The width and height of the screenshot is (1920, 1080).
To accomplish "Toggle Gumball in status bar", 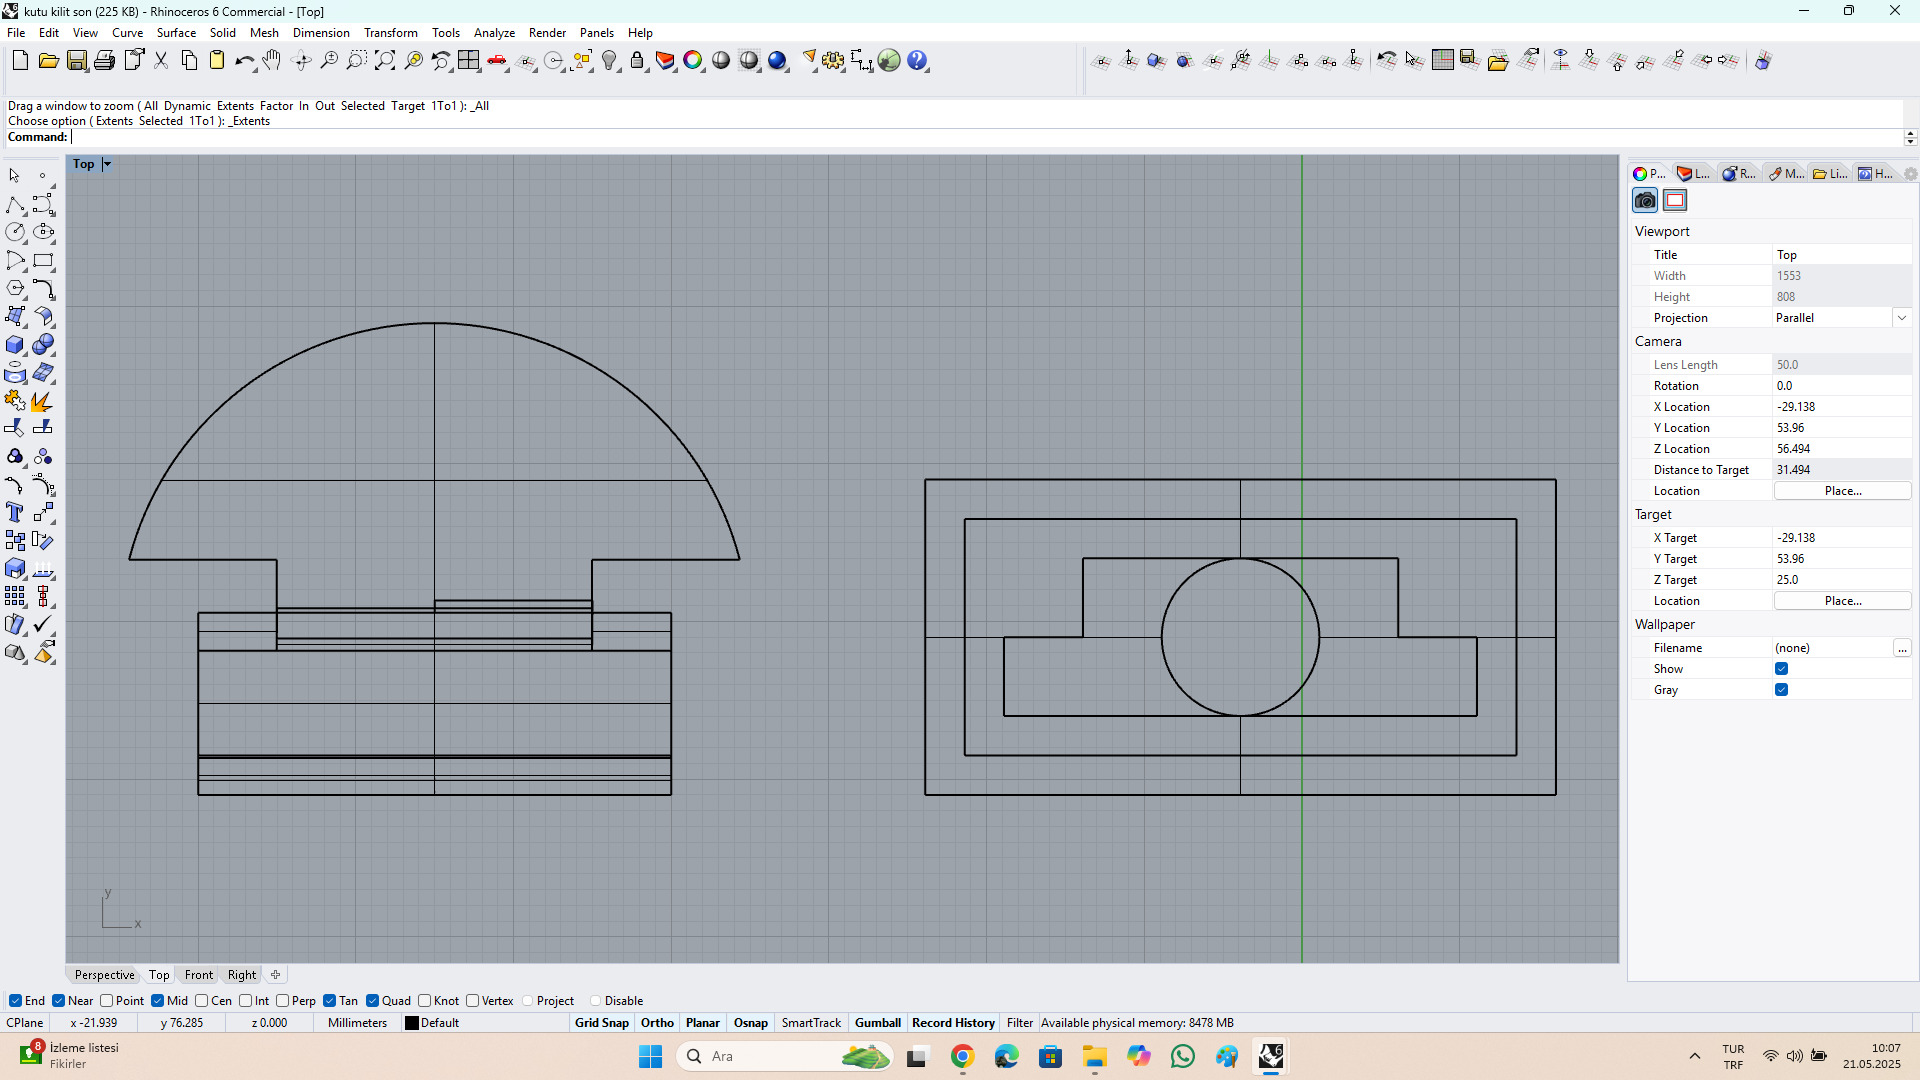I will pyautogui.click(x=877, y=1023).
